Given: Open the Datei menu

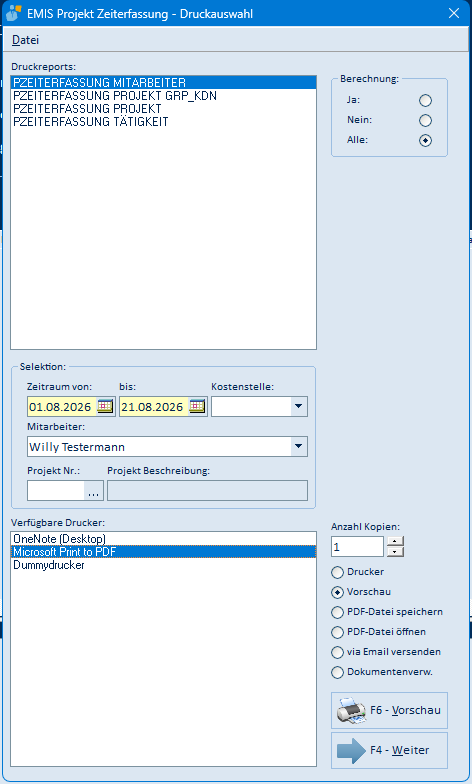Looking at the screenshot, I should [26, 40].
